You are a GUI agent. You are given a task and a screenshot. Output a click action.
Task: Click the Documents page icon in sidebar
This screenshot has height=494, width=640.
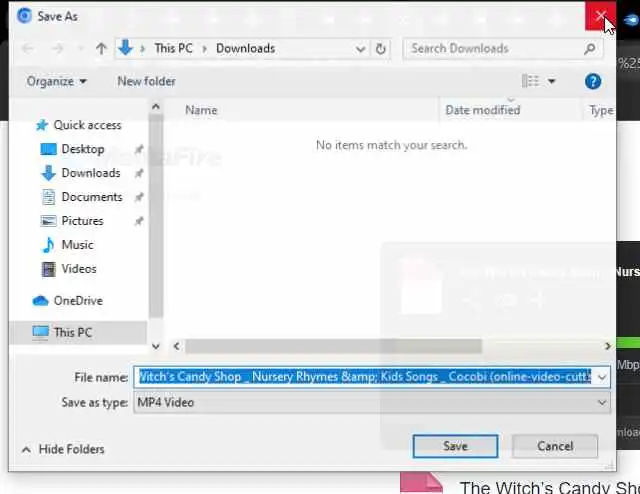pyautogui.click(x=48, y=197)
